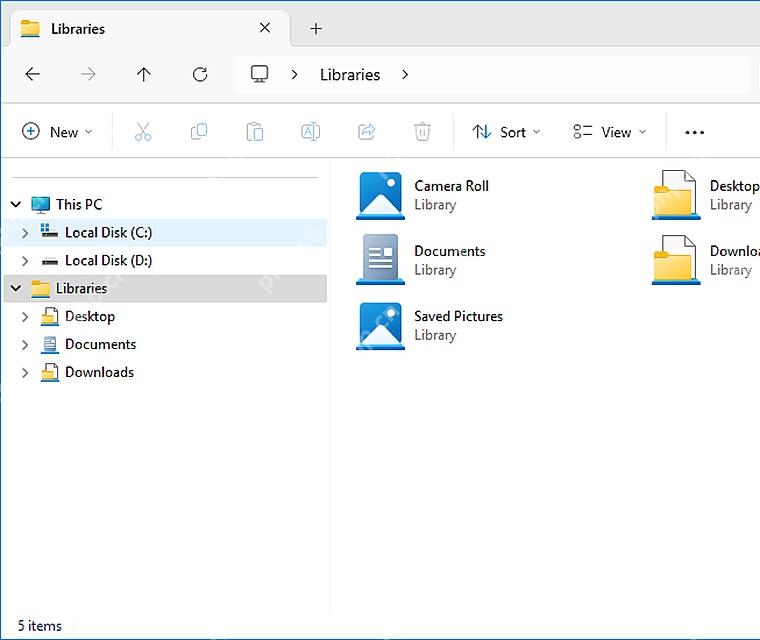Refresh the Libraries view
Viewport: 760px width, 640px height.
[x=200, y=74]
